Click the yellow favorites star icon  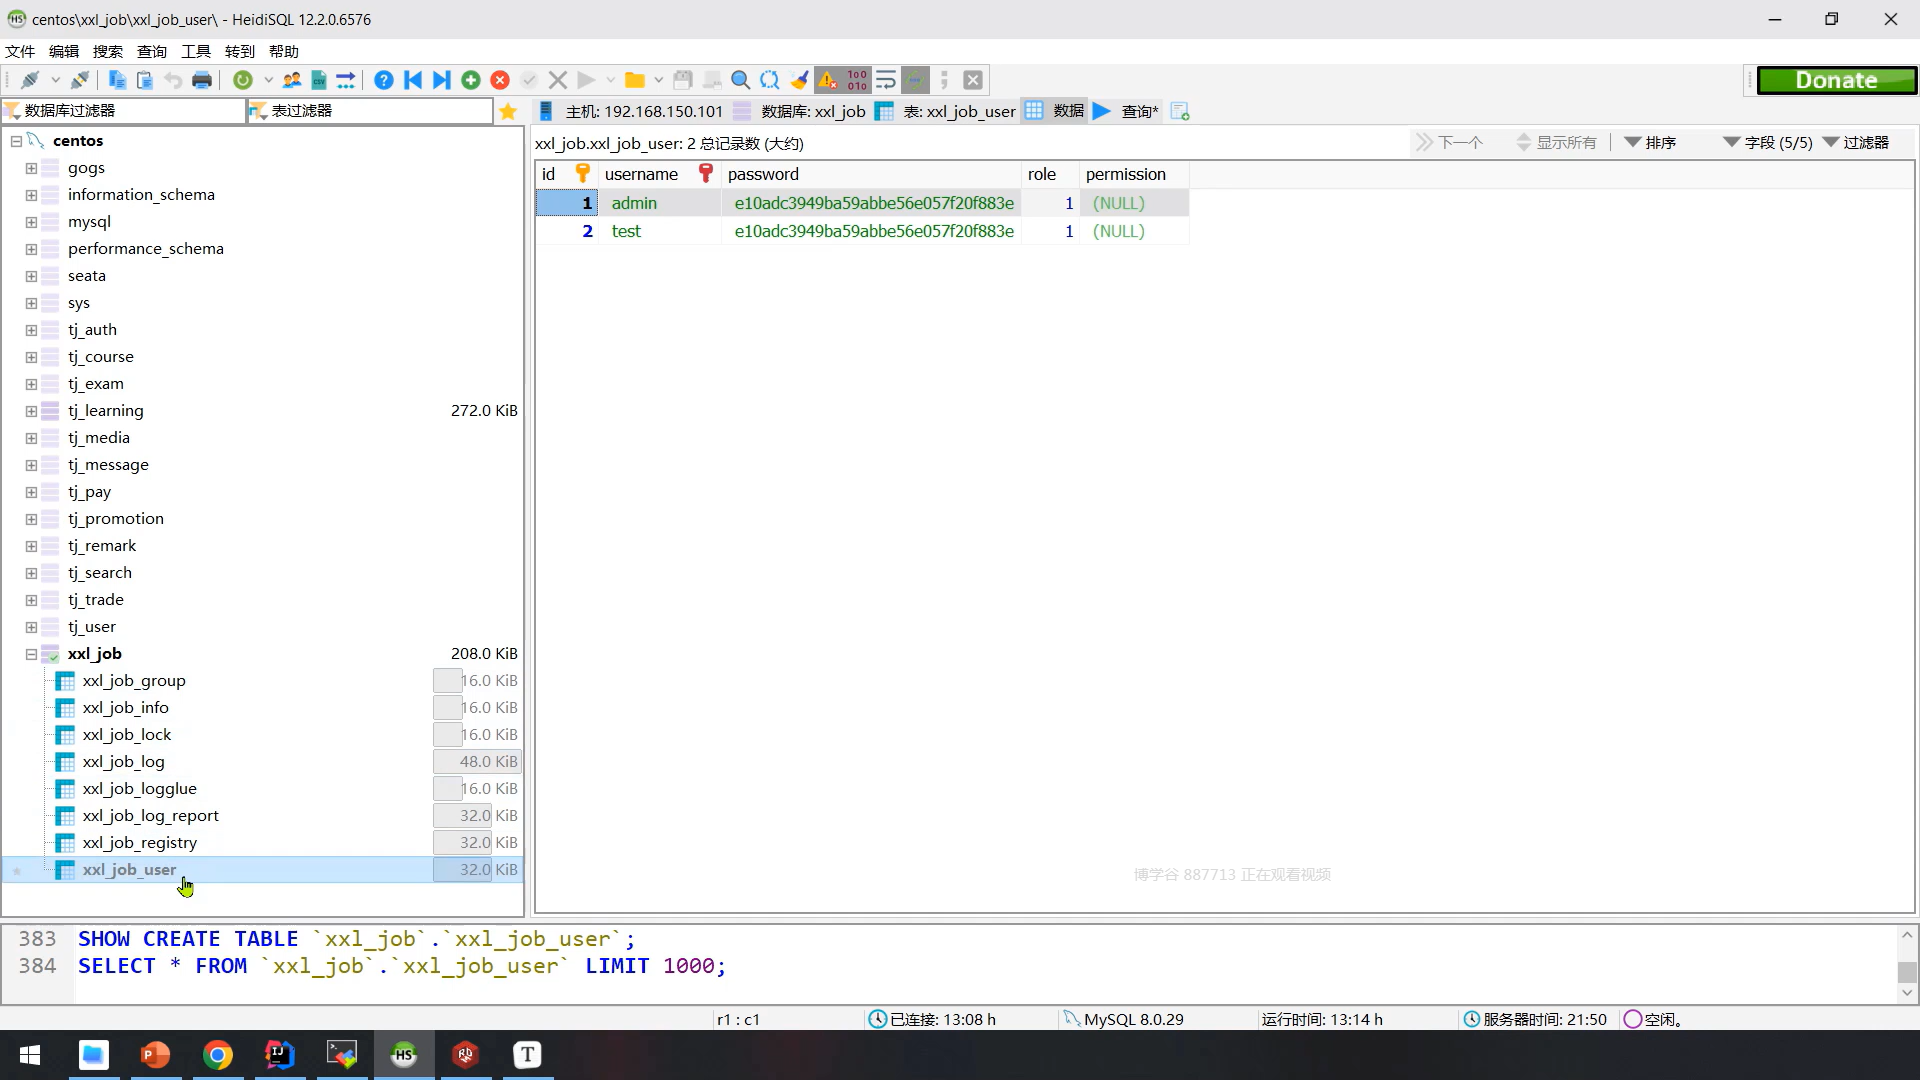click(x=508, y=111)
